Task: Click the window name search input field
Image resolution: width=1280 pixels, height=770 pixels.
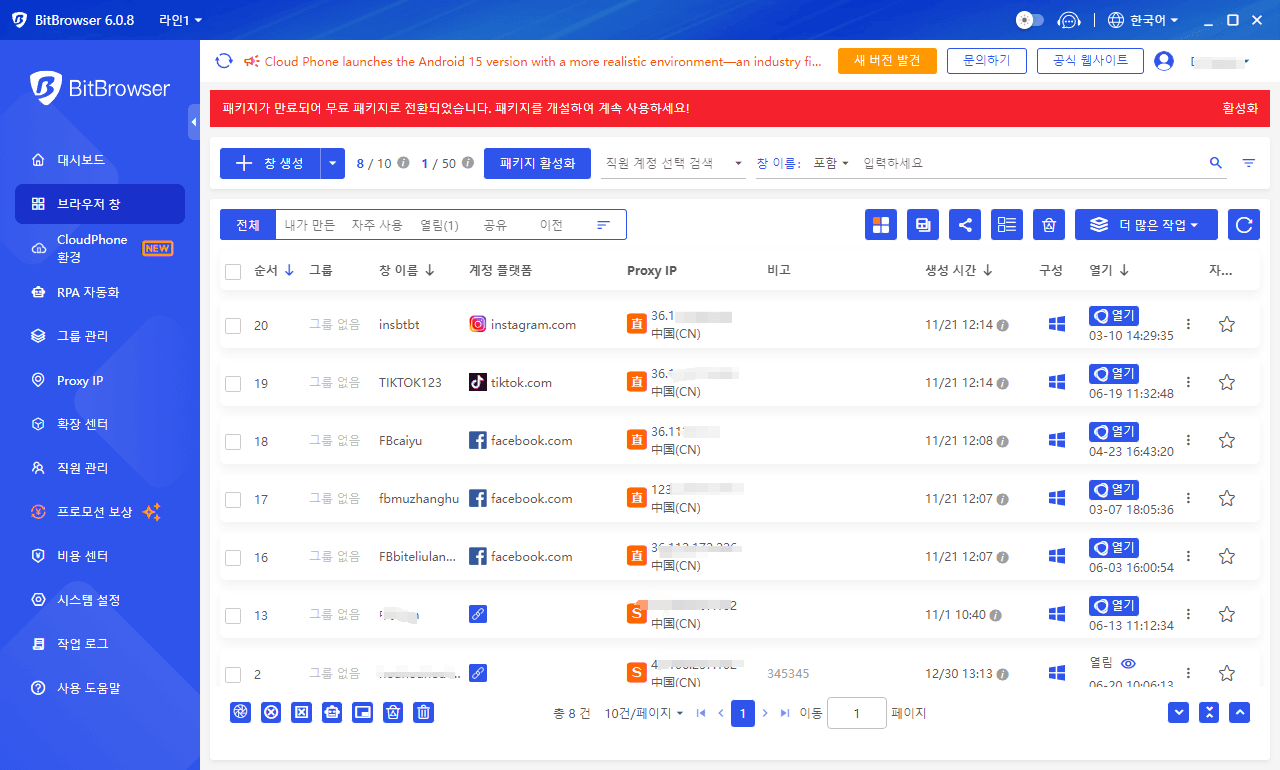Action: 1030,163
